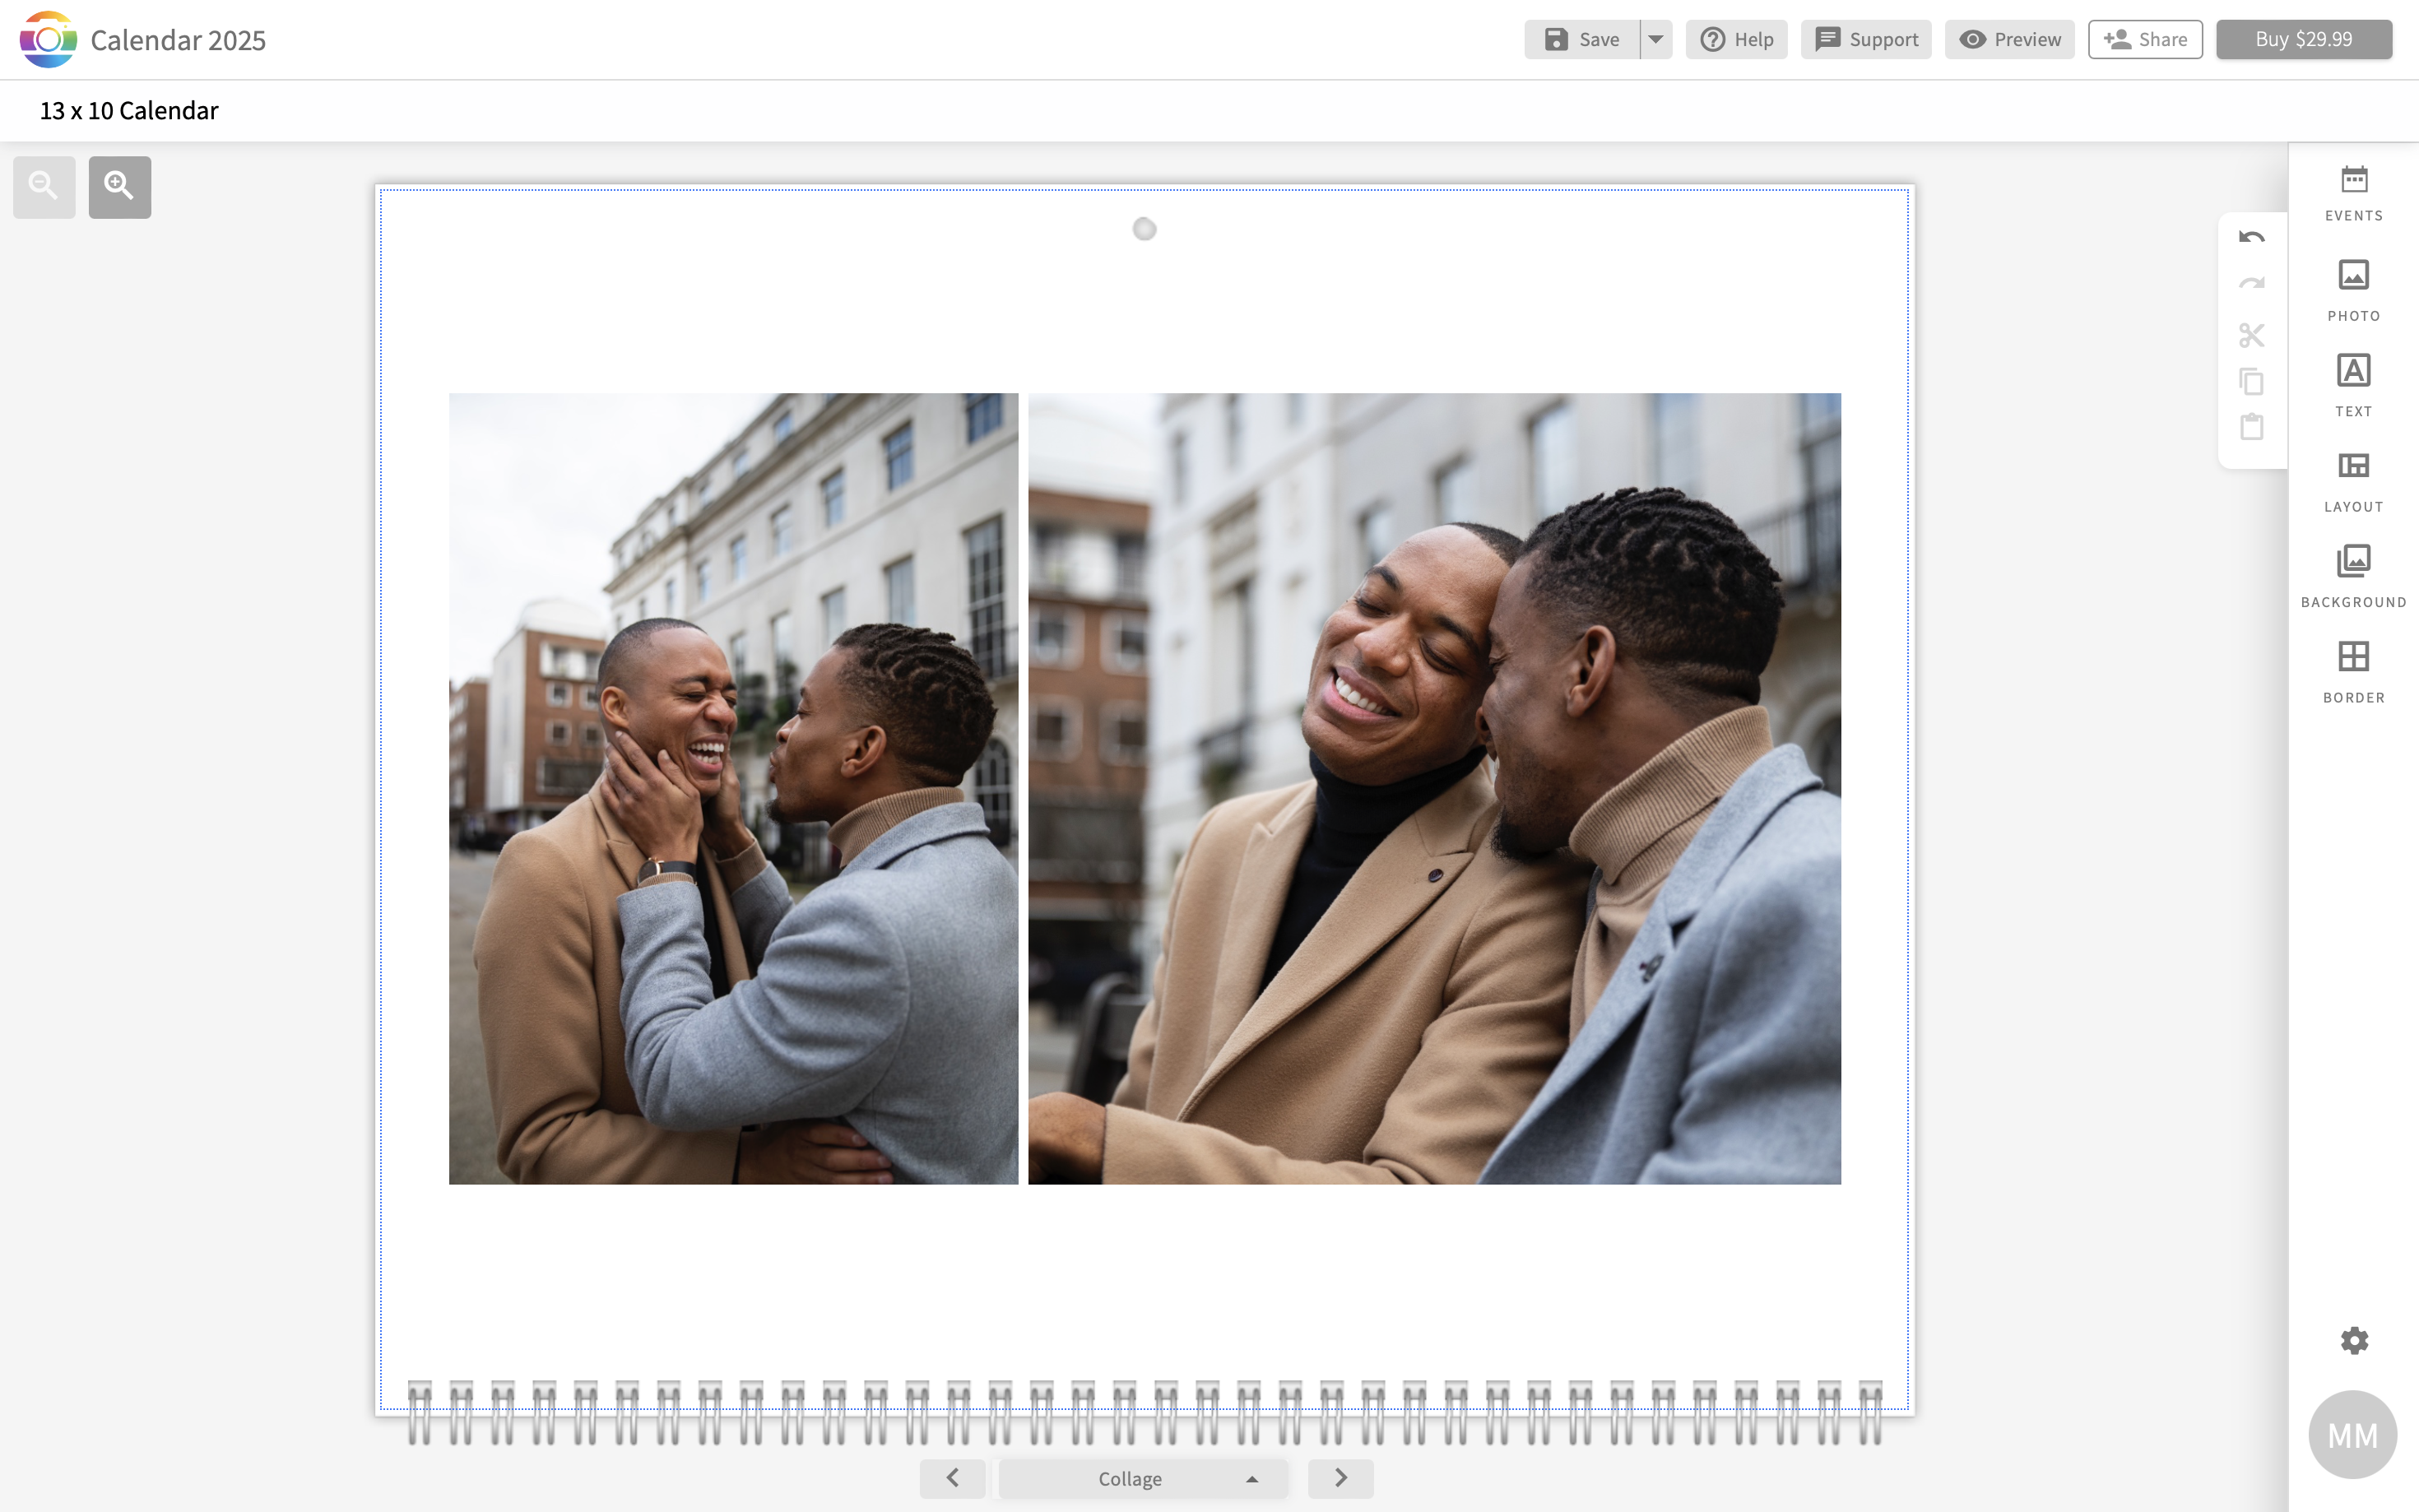Click the colorful camera app logo
2419x1512 pixels.
tap(48, 39)
